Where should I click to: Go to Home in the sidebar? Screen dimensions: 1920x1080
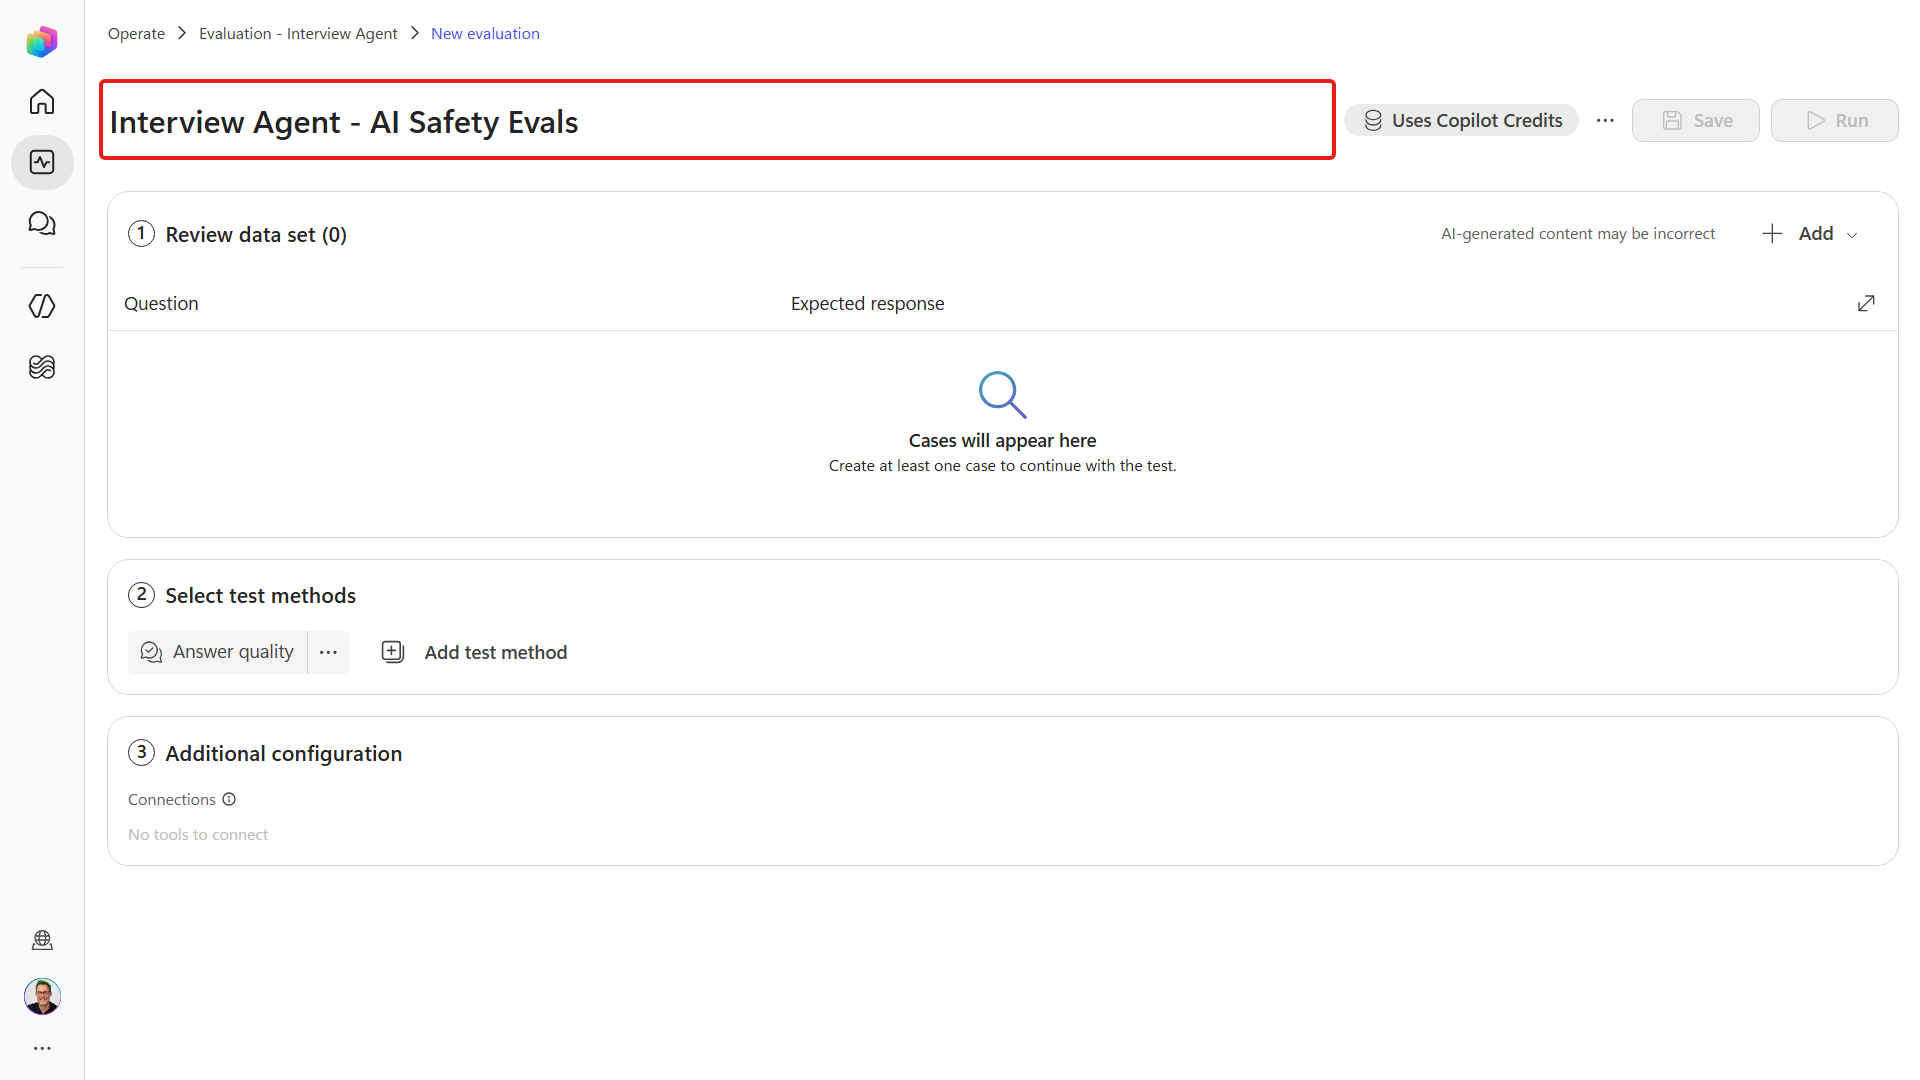tap(42, 102)
